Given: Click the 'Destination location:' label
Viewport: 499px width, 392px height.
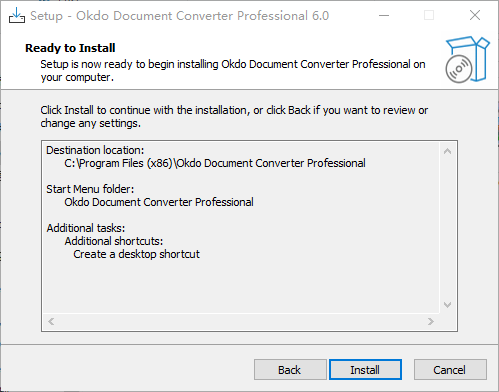Looking at the screenshot, I should [95, 150].
